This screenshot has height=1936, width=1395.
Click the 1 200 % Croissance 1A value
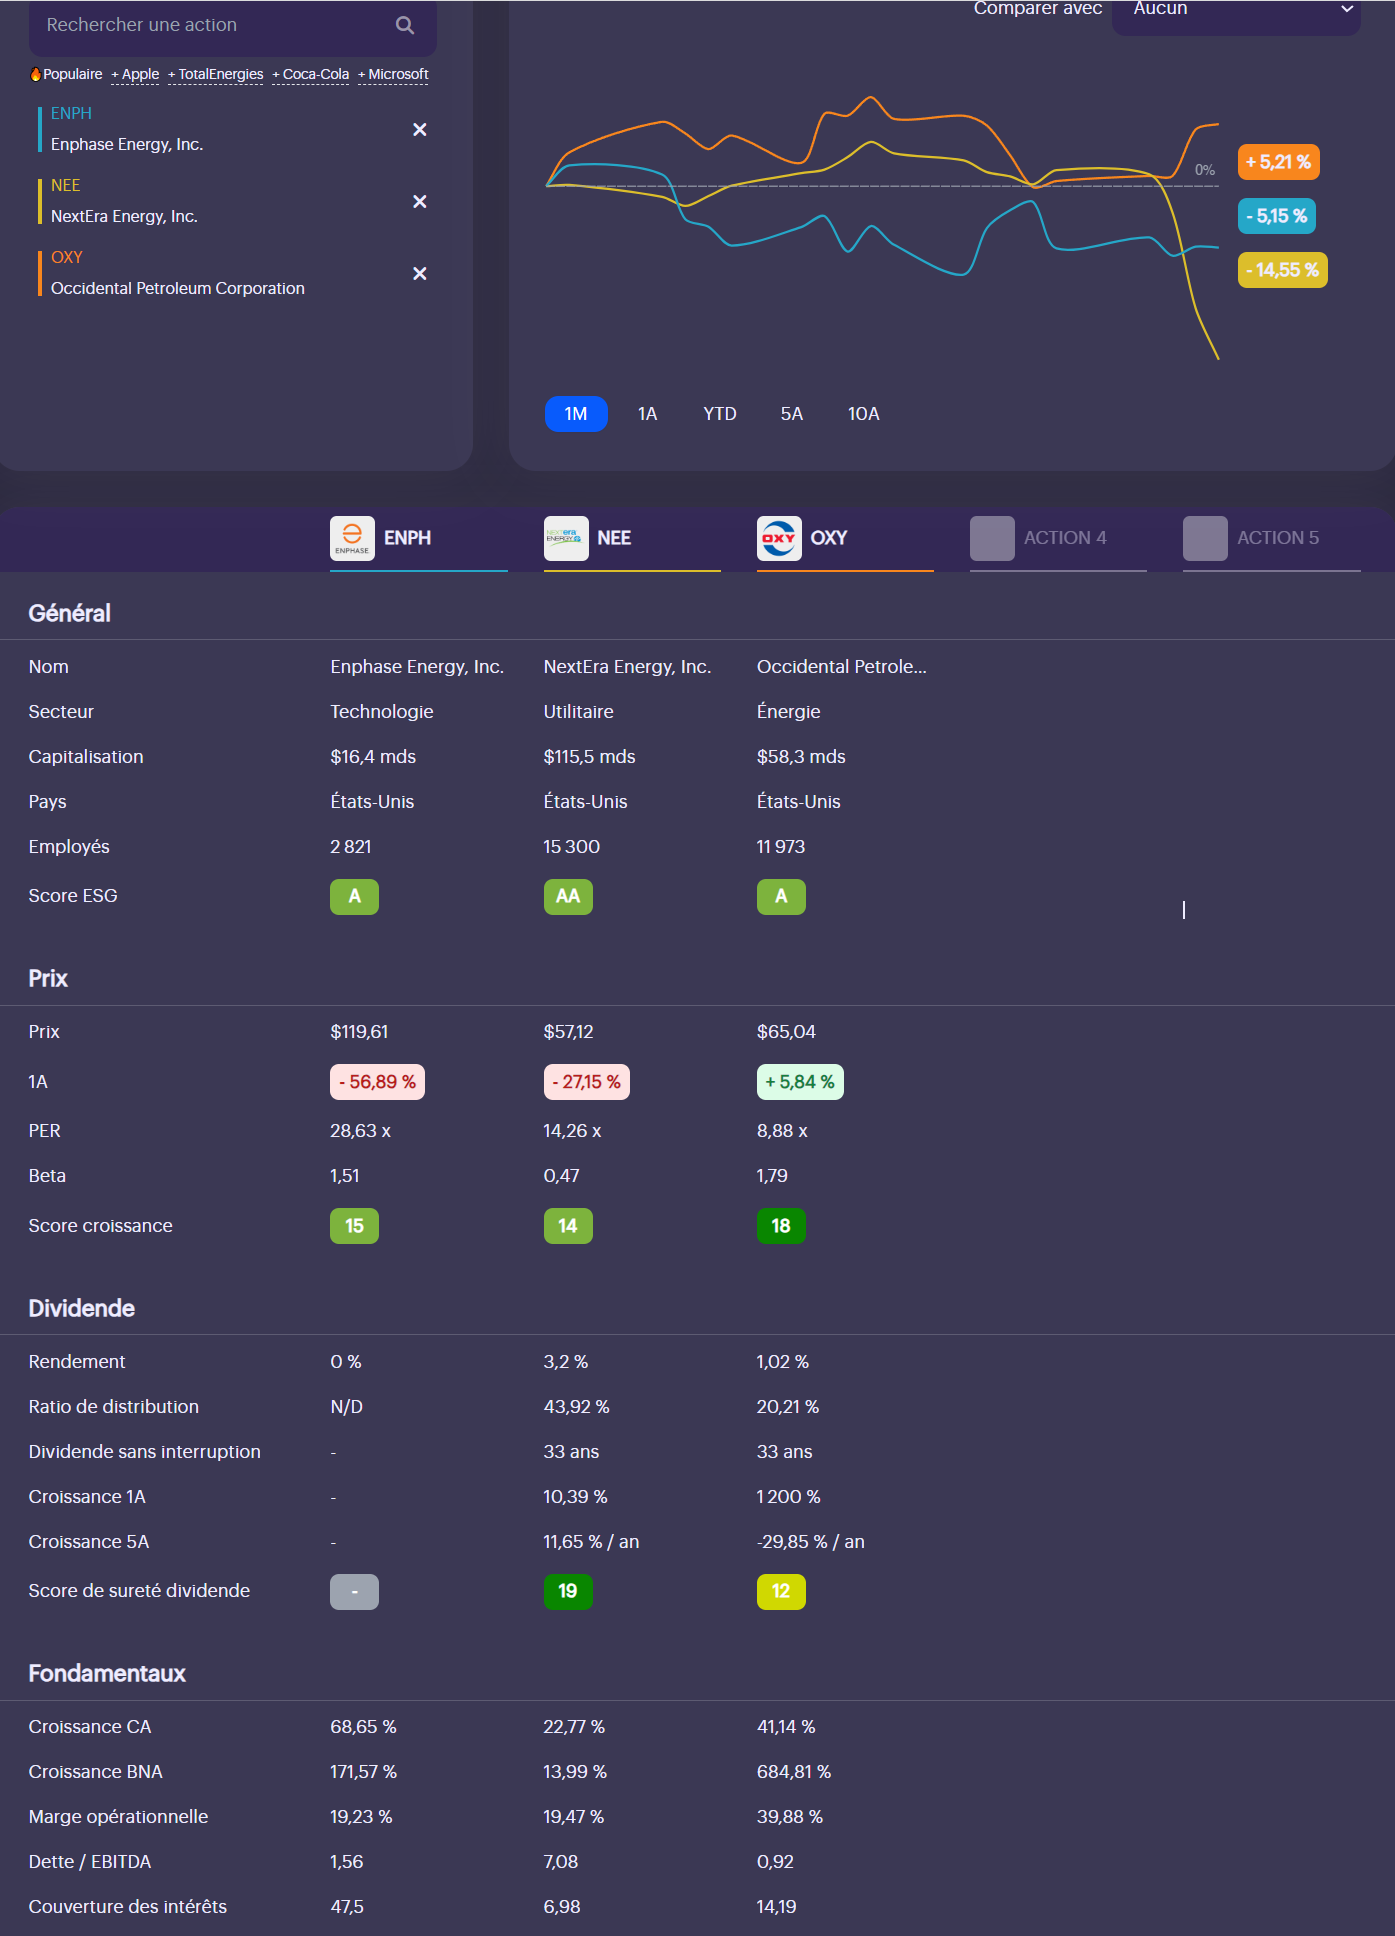(x=788, y=1497)
